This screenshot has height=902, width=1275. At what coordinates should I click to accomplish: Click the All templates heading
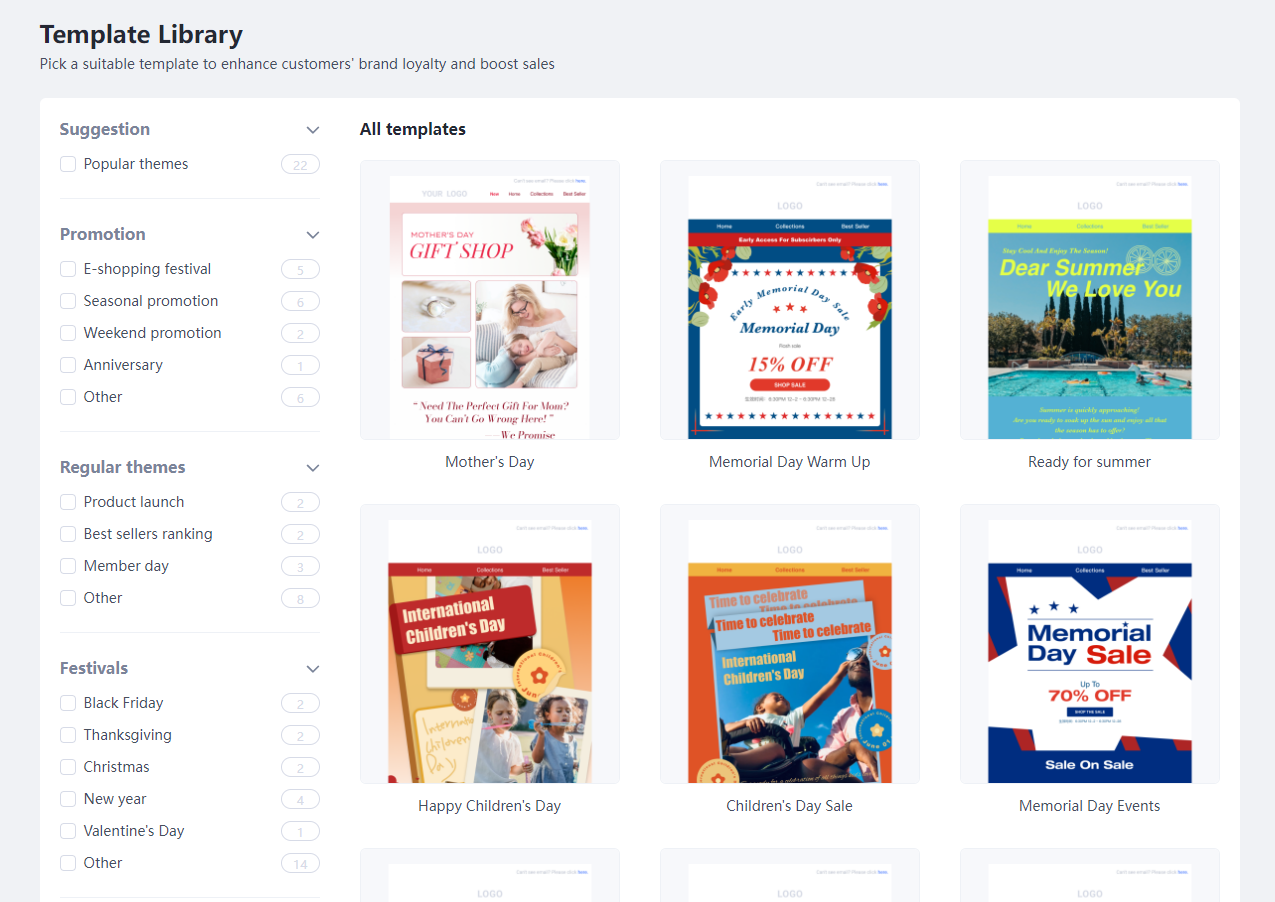(413, 129)
